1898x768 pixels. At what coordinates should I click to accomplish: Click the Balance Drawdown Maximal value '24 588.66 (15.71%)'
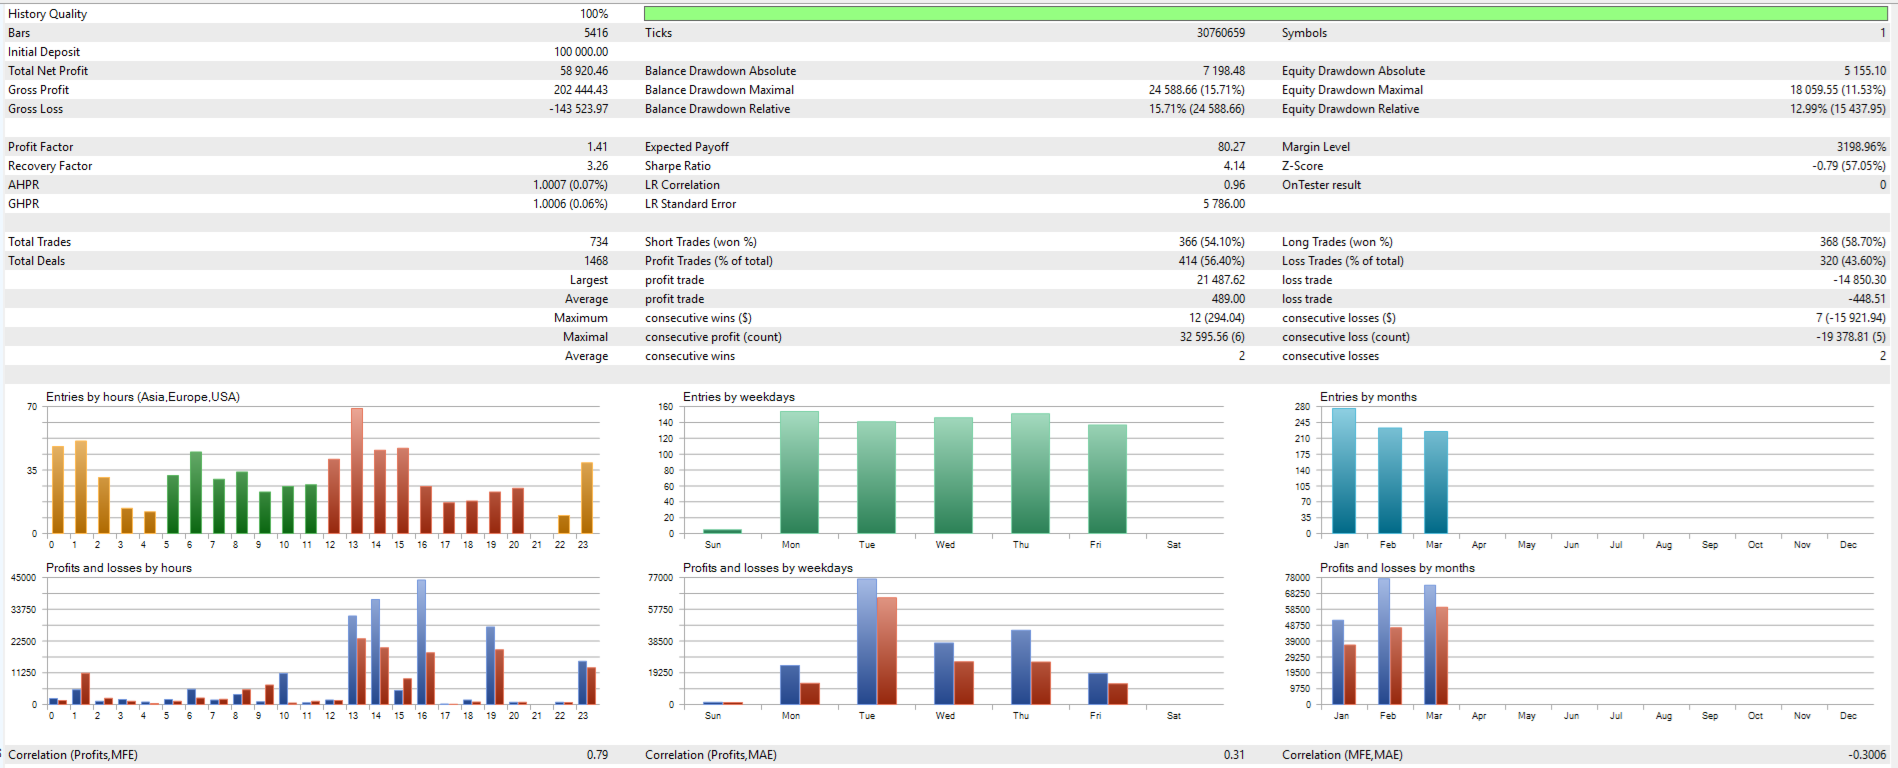[1197, 90]
